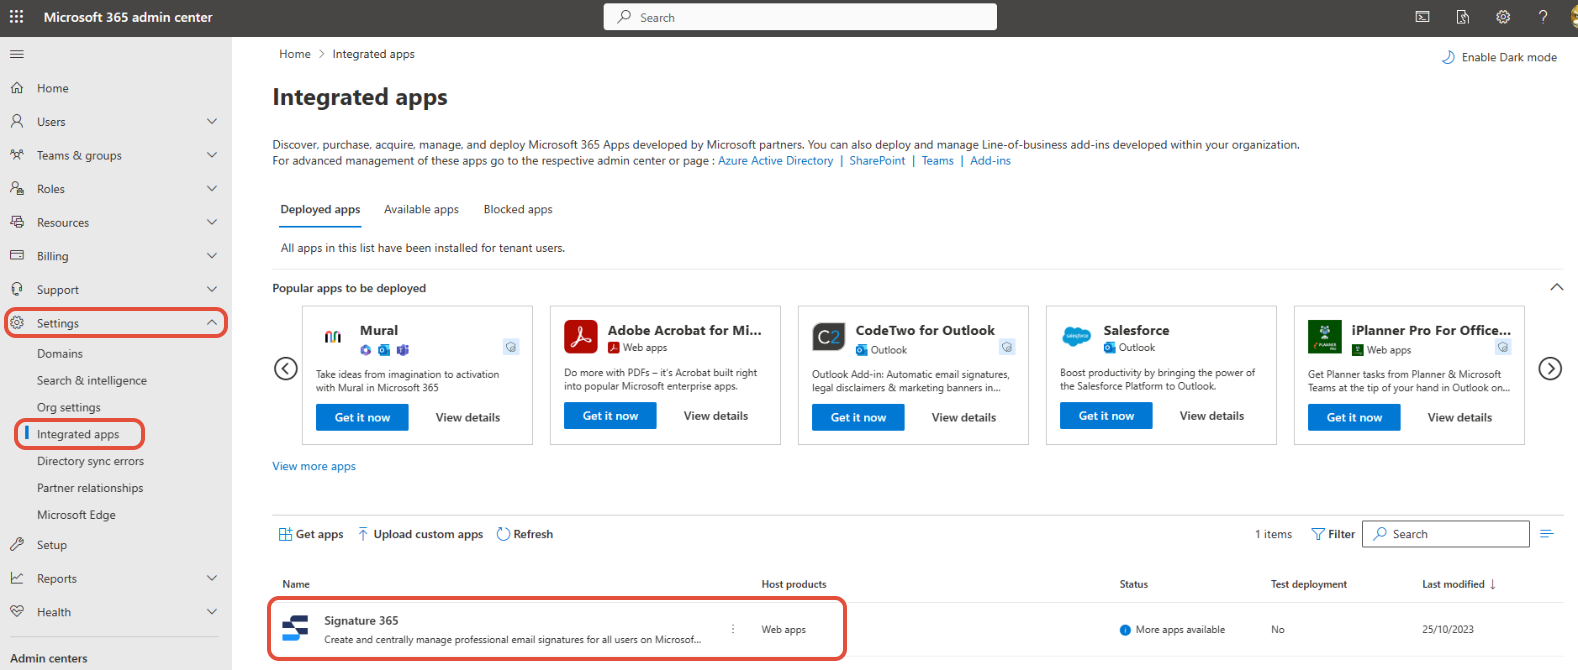Open Domains under Settings
The width and height of the screenshot is (1578, 670).
(x=60, y=354)
